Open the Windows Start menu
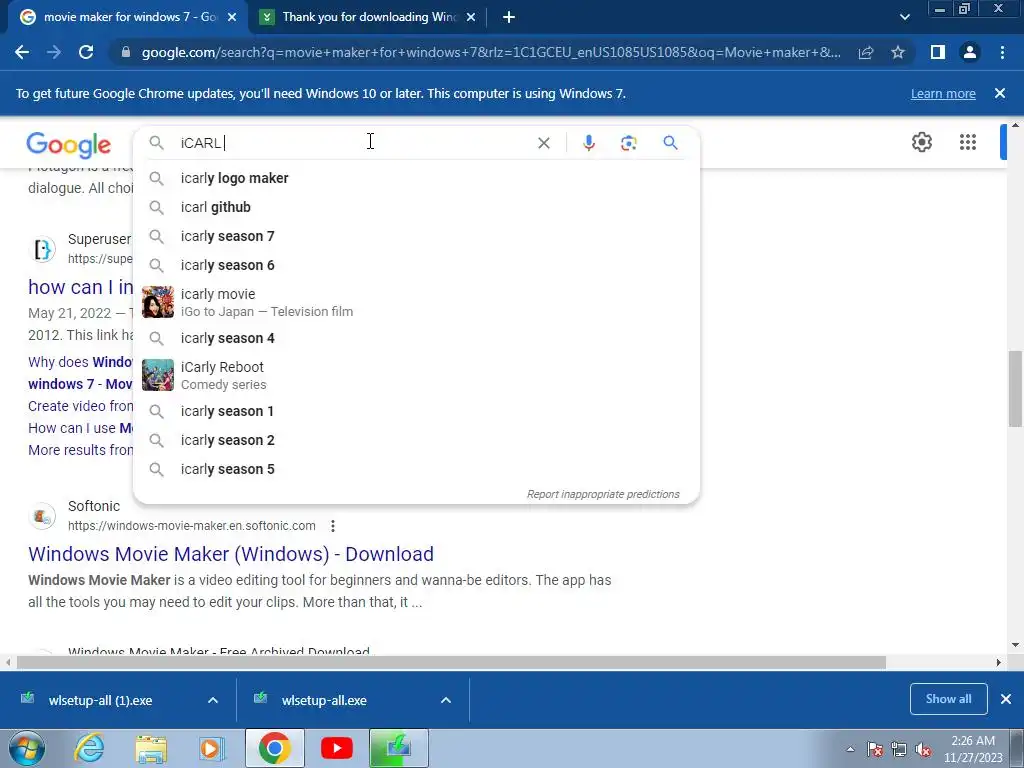Viewport: 1024px width, 768px height. [x=26, y=748]
